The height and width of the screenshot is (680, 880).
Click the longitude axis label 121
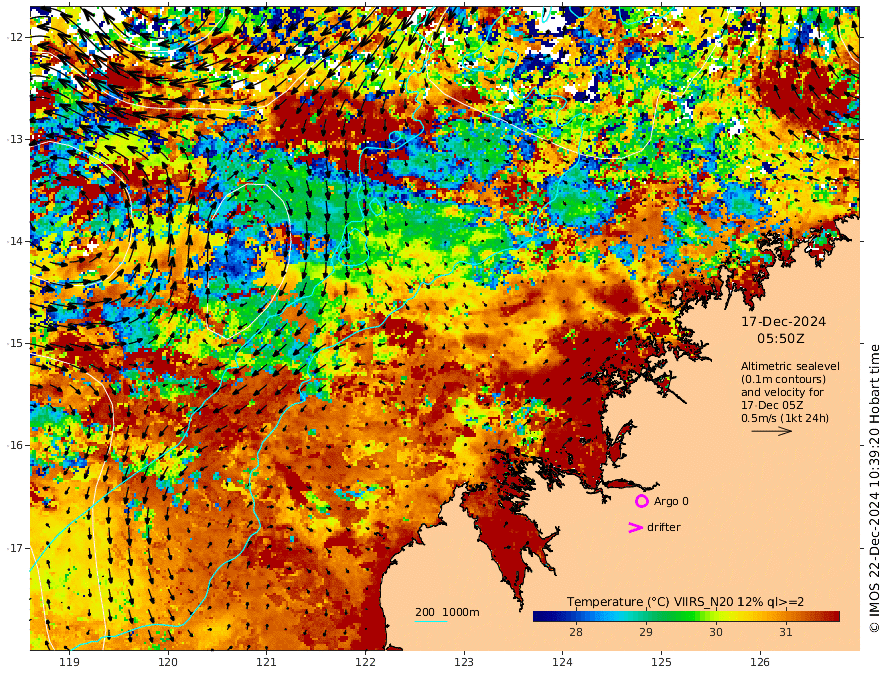(267, 663)
